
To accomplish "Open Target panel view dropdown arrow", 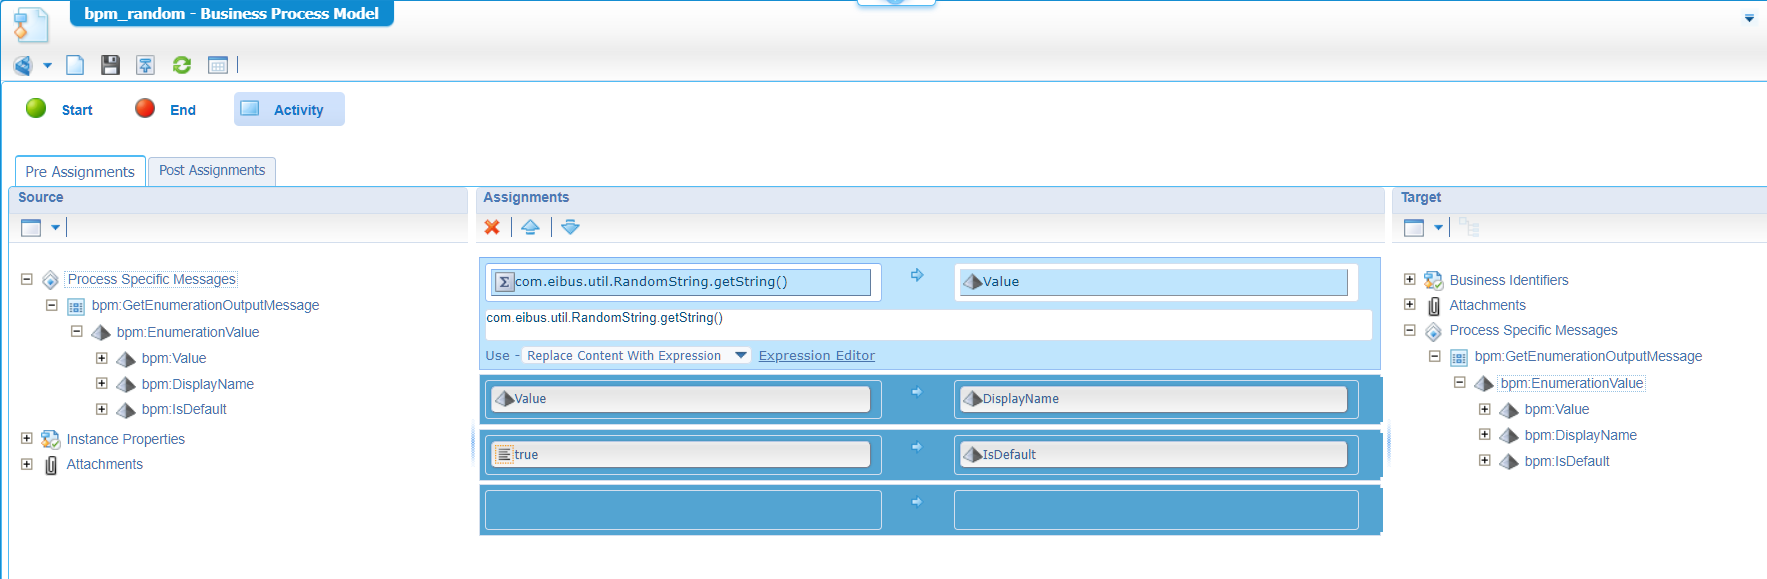I will tap(1438, 227).
